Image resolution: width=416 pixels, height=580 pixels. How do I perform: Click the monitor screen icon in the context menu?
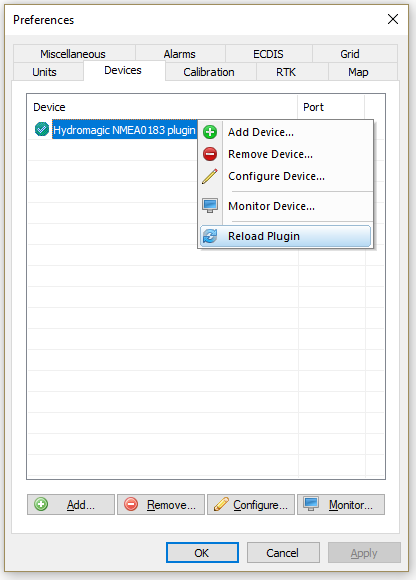tap(210, 206)
